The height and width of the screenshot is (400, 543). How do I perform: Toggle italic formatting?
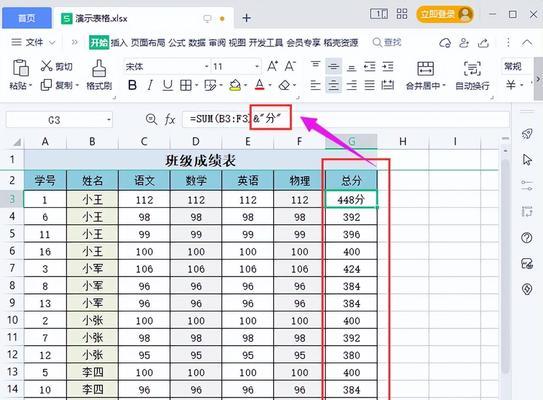(x=150, y=85)
